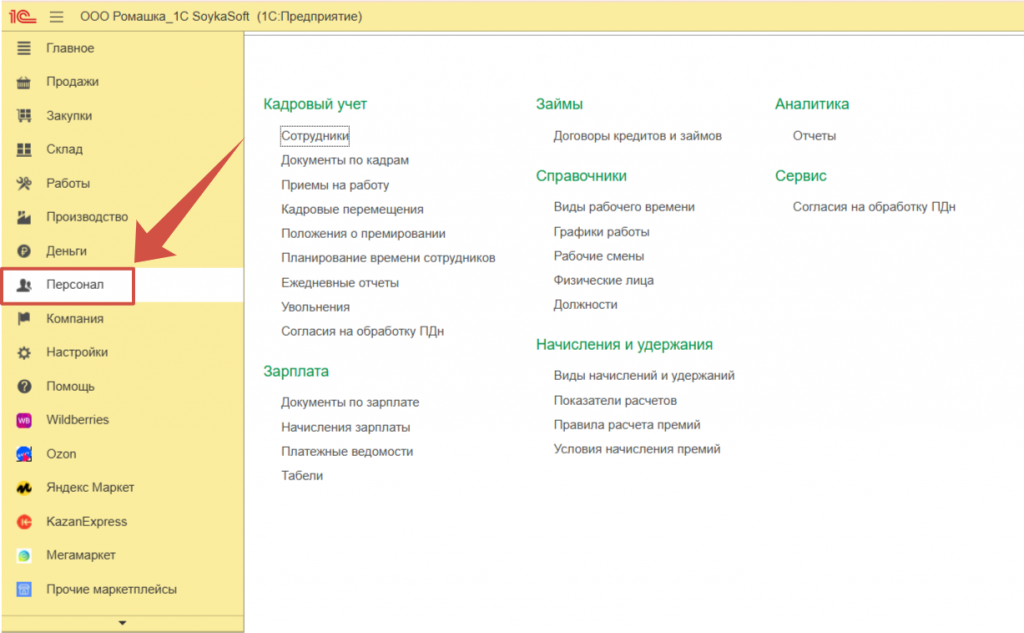This screenshot has height=633, width=1024.
Task: Click the gear icon beside Настройки
Action: tap(25, 353)
